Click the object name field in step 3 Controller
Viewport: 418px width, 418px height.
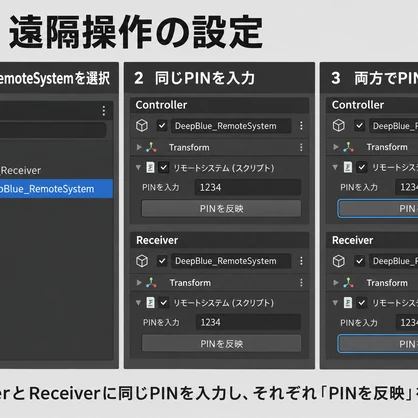click(x=394, y=126)
